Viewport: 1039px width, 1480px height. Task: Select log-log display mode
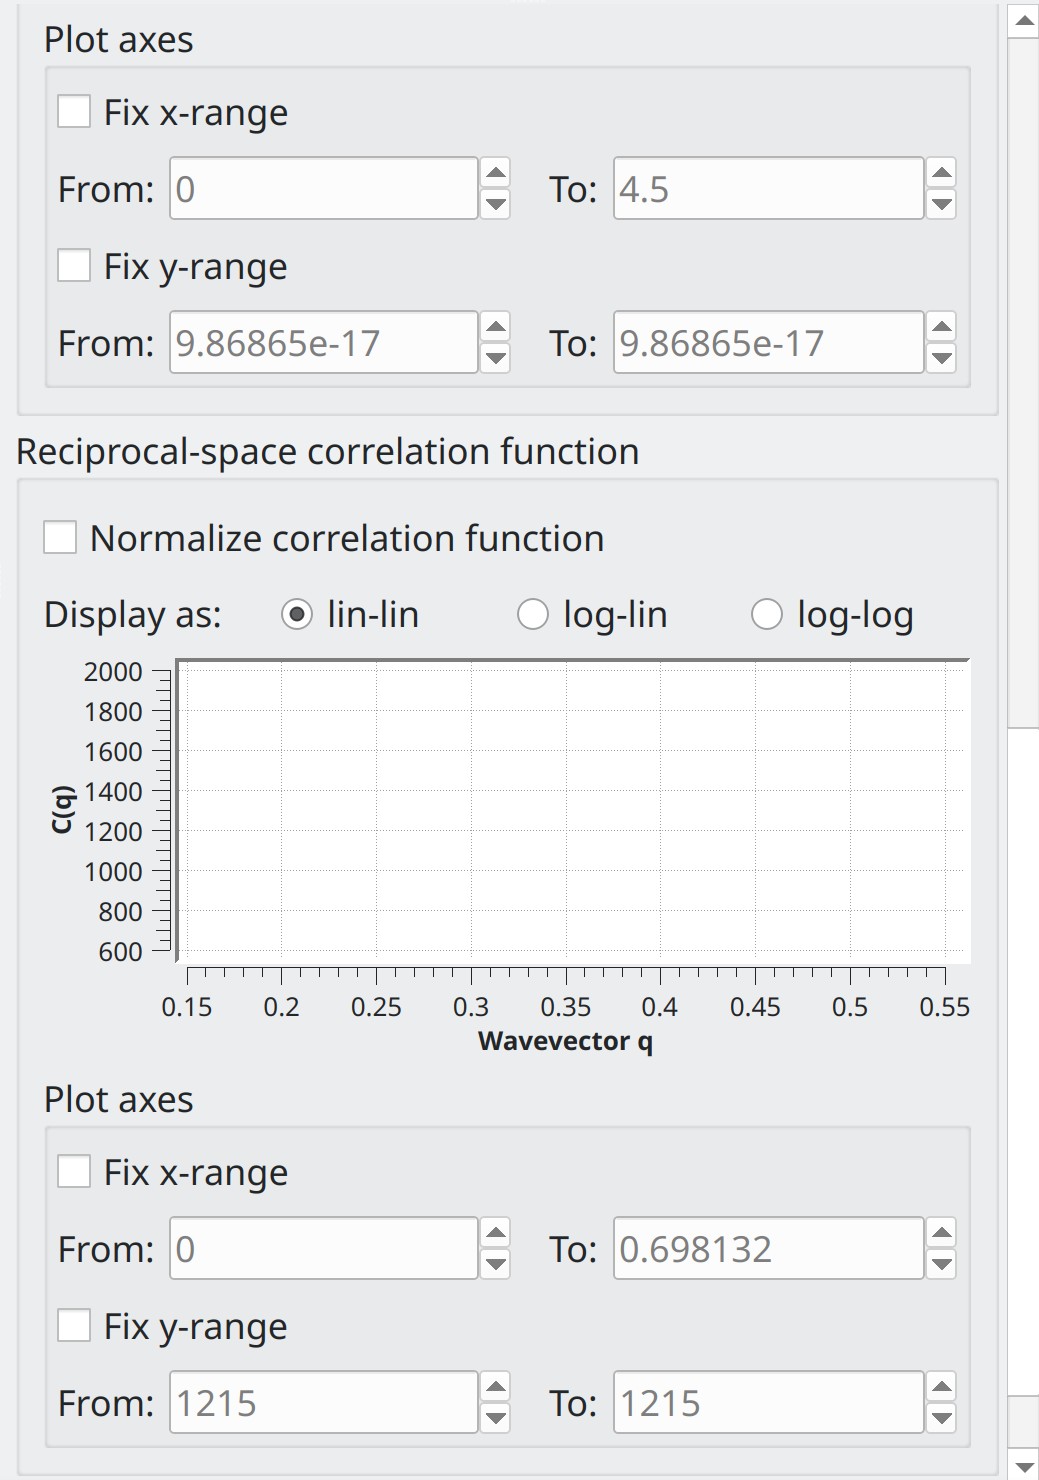[767, 614]
